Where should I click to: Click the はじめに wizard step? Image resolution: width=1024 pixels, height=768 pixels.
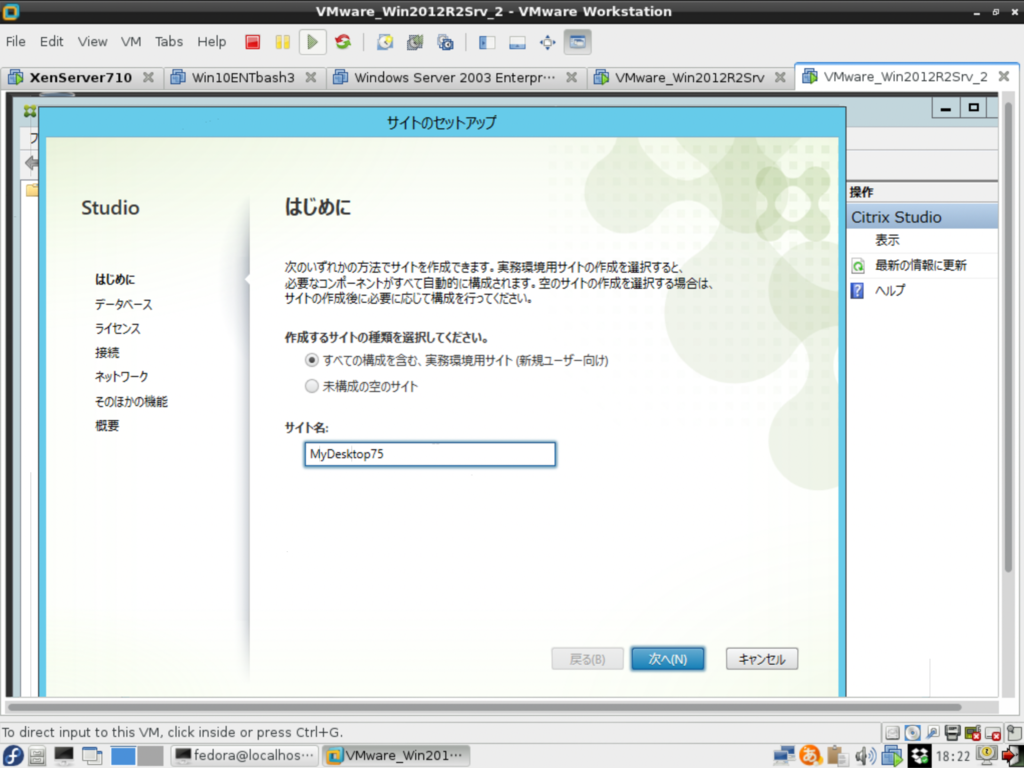(x=115, y=280)
